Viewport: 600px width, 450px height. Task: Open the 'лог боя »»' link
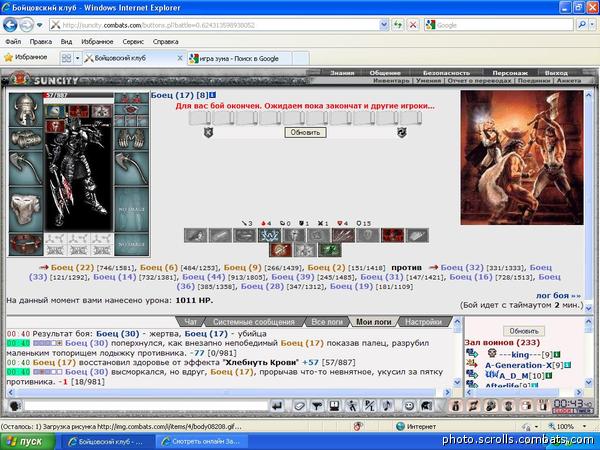pyautogui.click(x=558, y=295)
